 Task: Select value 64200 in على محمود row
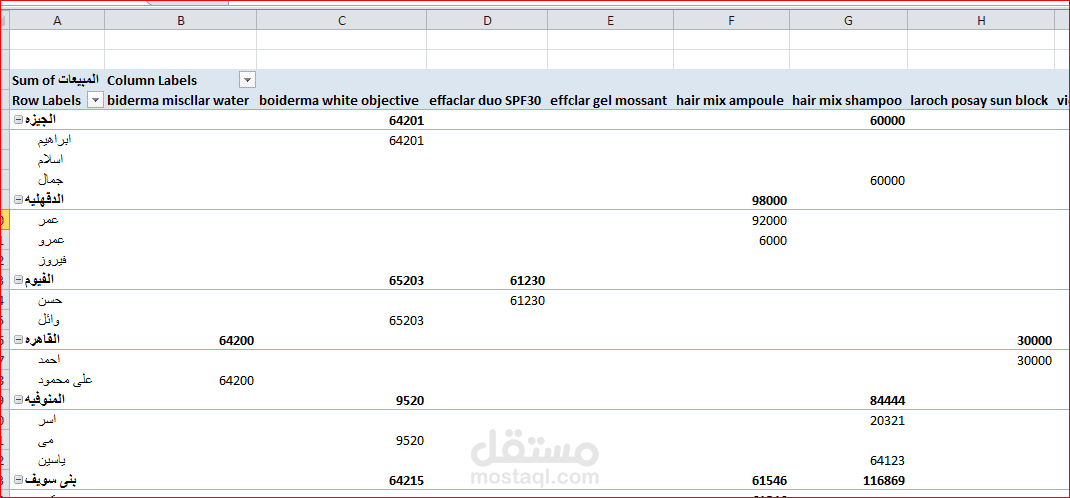point(236,380)
